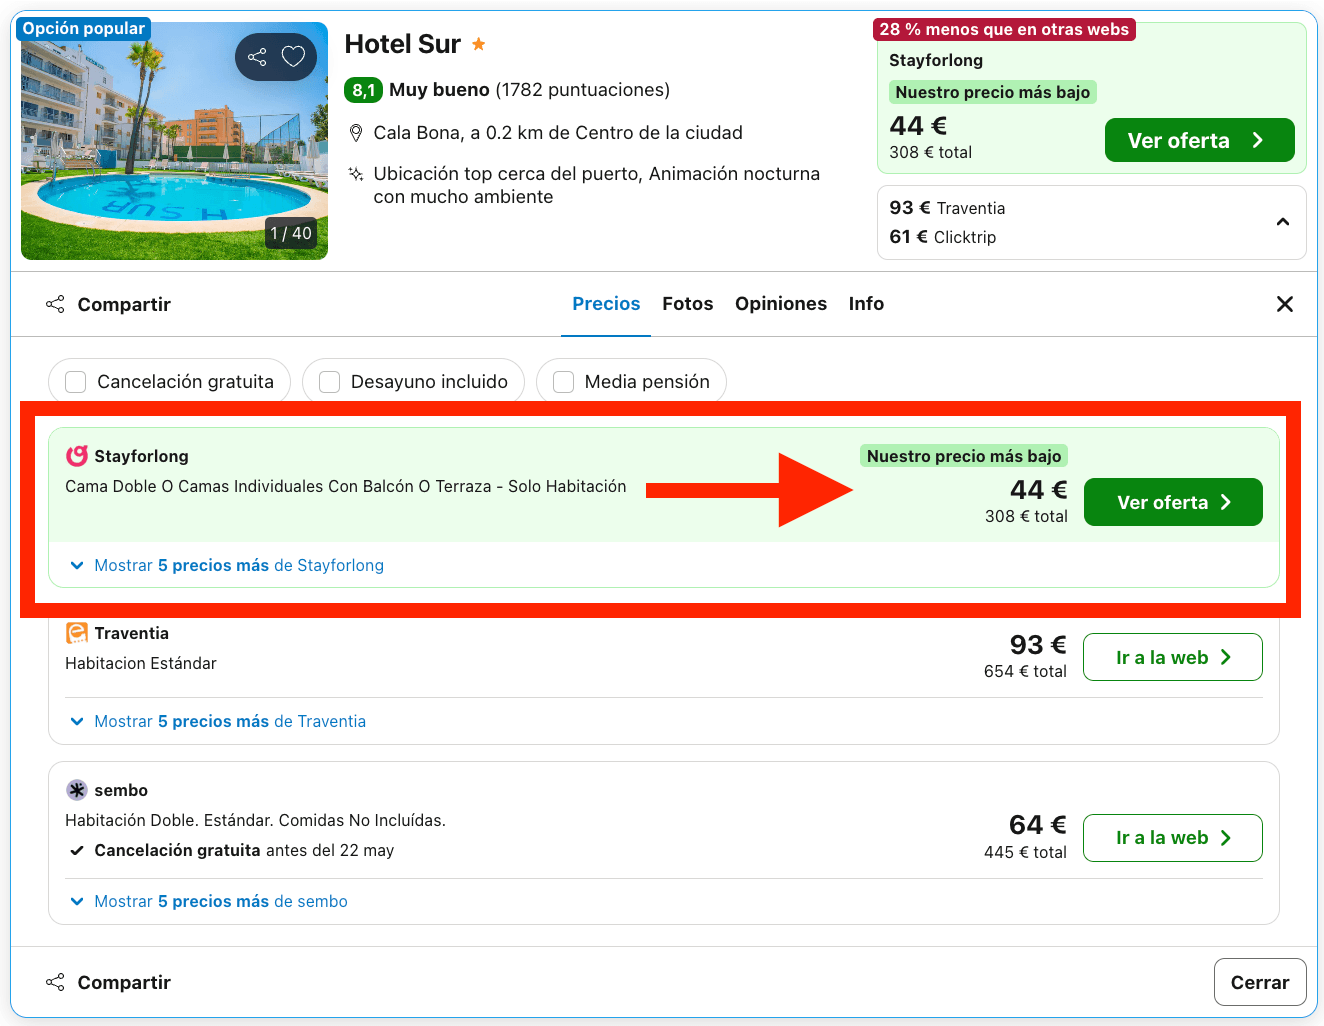Screen dimensions: 1324x1026
Task: Click the sparkle icon next to Ubicación top
Action: [355, 174]
